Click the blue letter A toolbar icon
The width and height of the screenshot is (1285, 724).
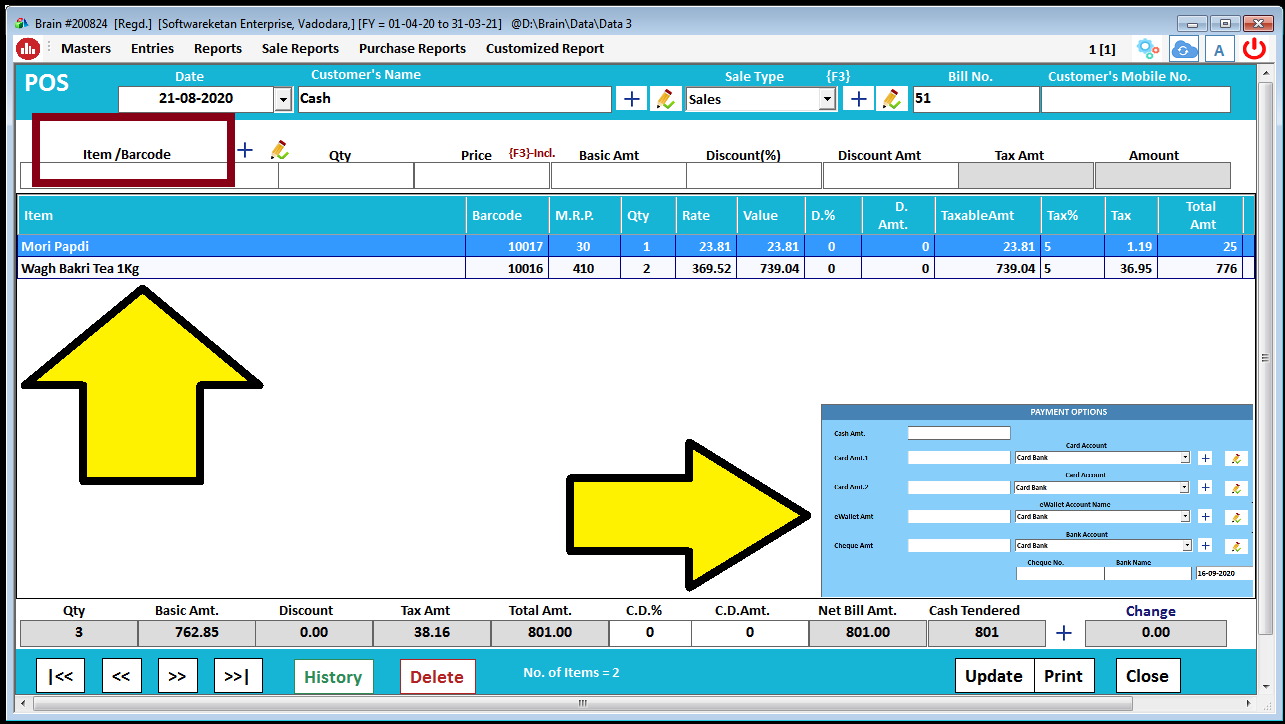1219,47
